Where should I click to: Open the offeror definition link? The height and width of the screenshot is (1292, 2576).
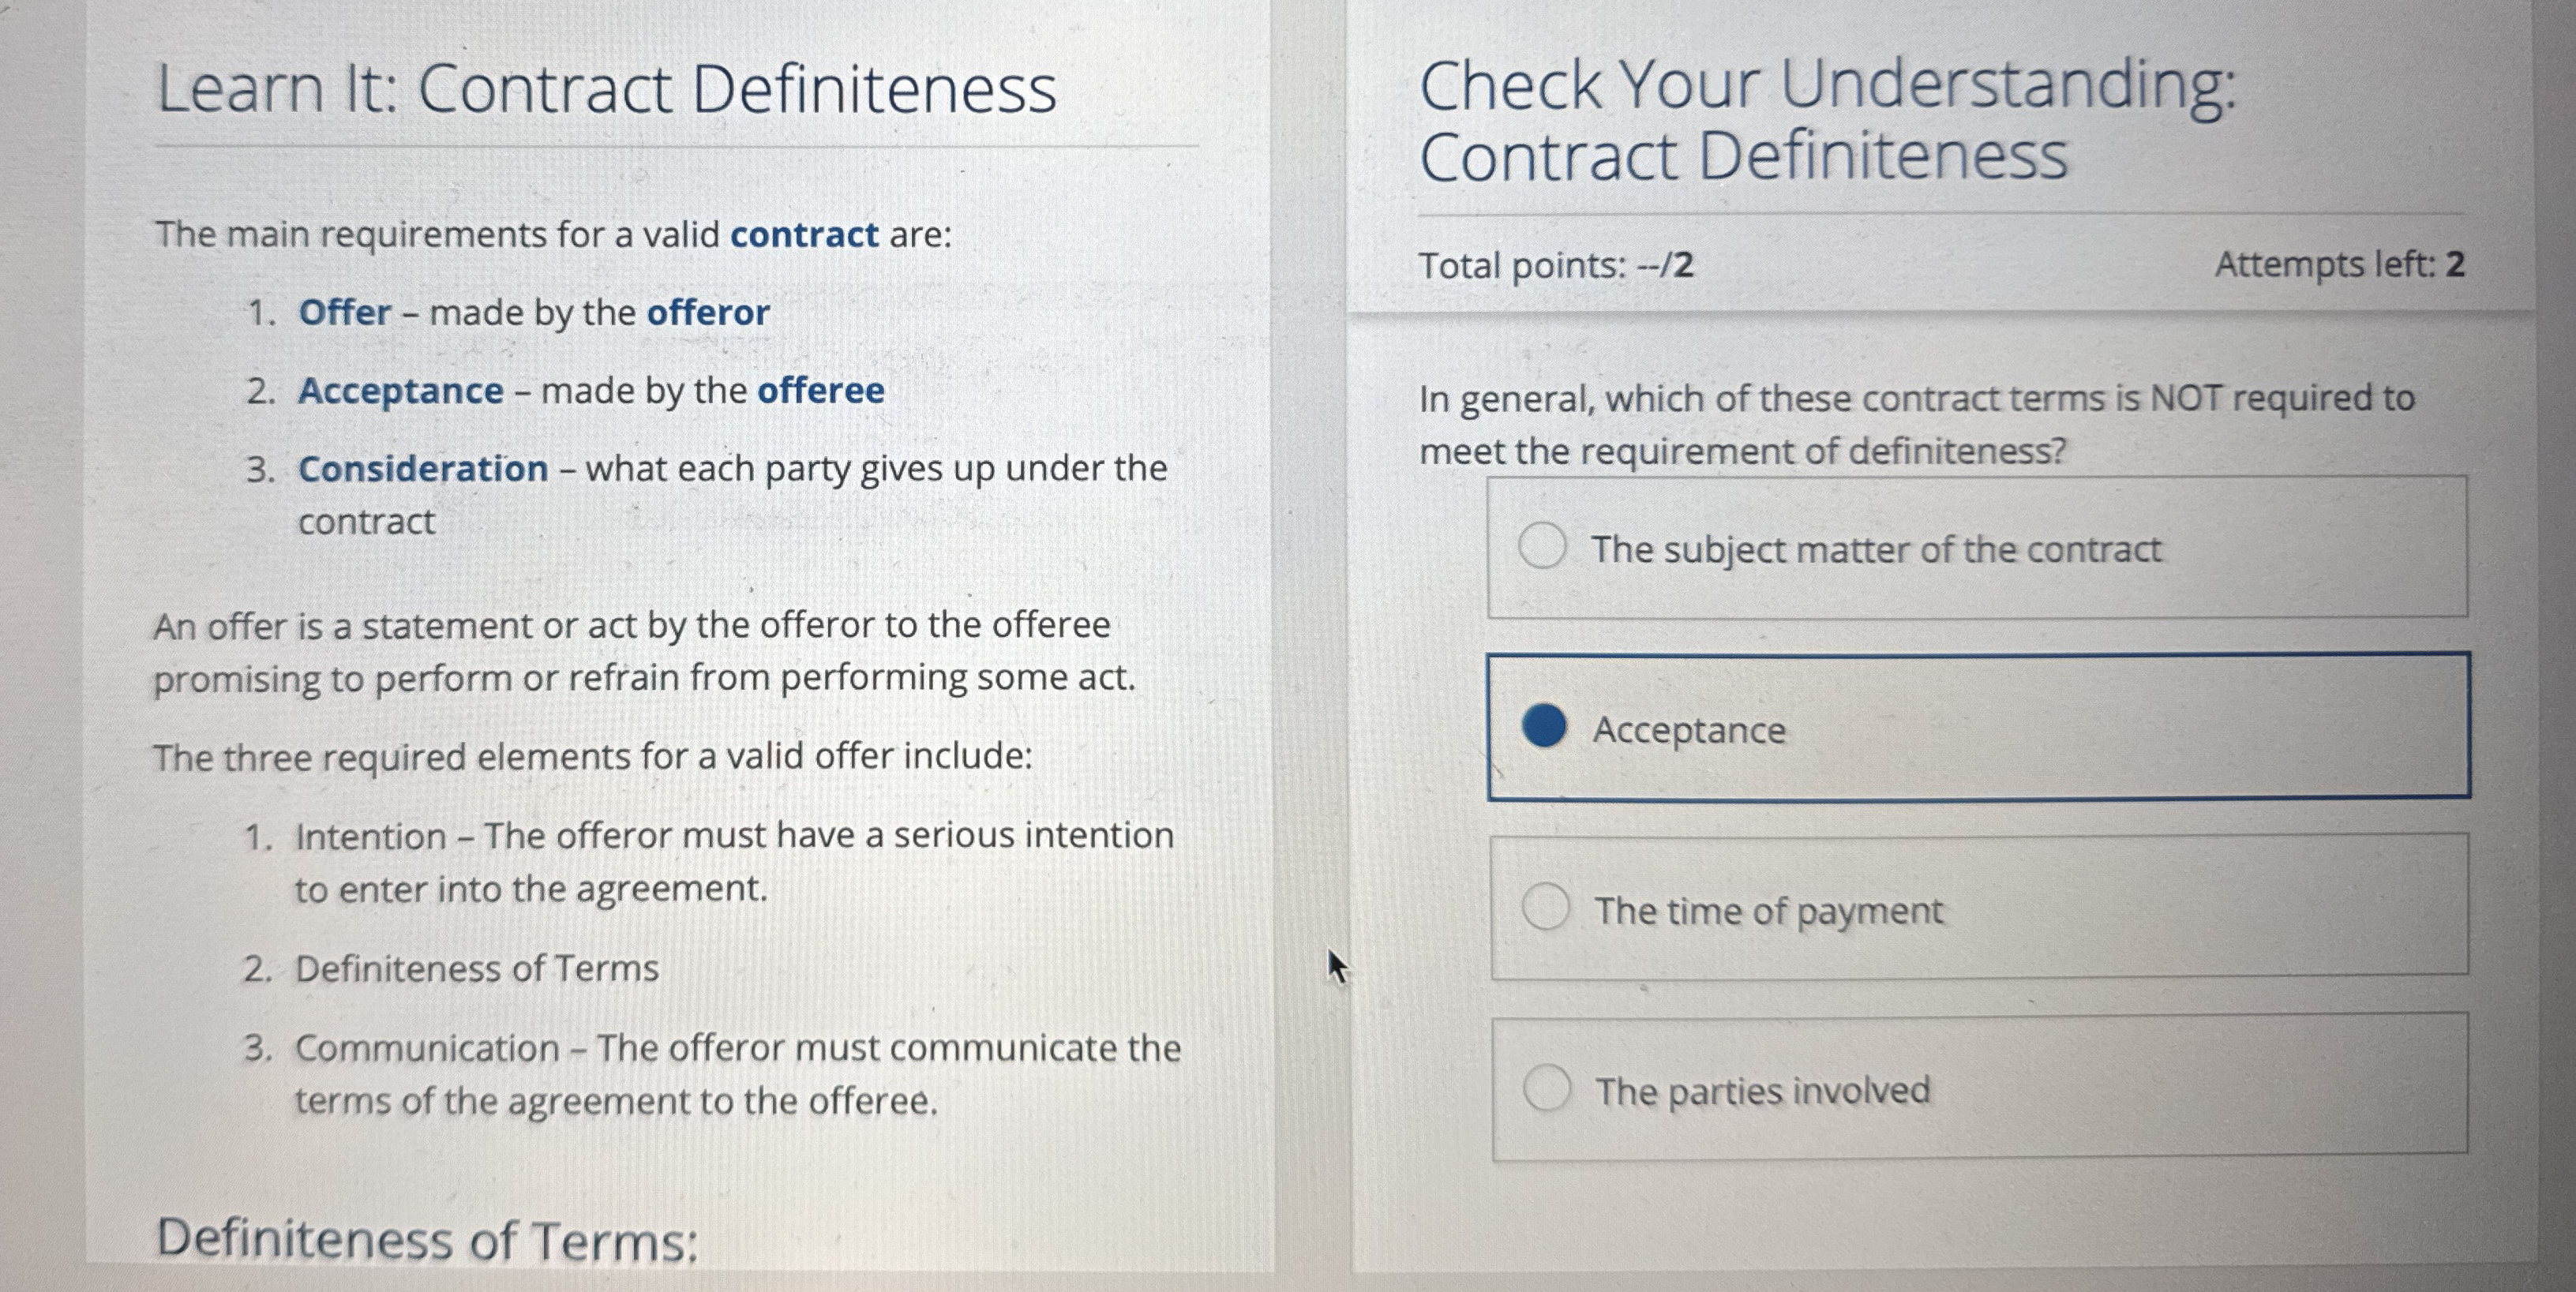click(709, 313)
